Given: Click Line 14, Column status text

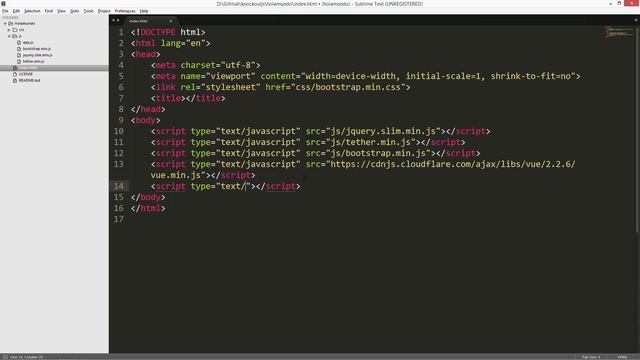Looking at the screenshot, I should (x=27, y=357).
